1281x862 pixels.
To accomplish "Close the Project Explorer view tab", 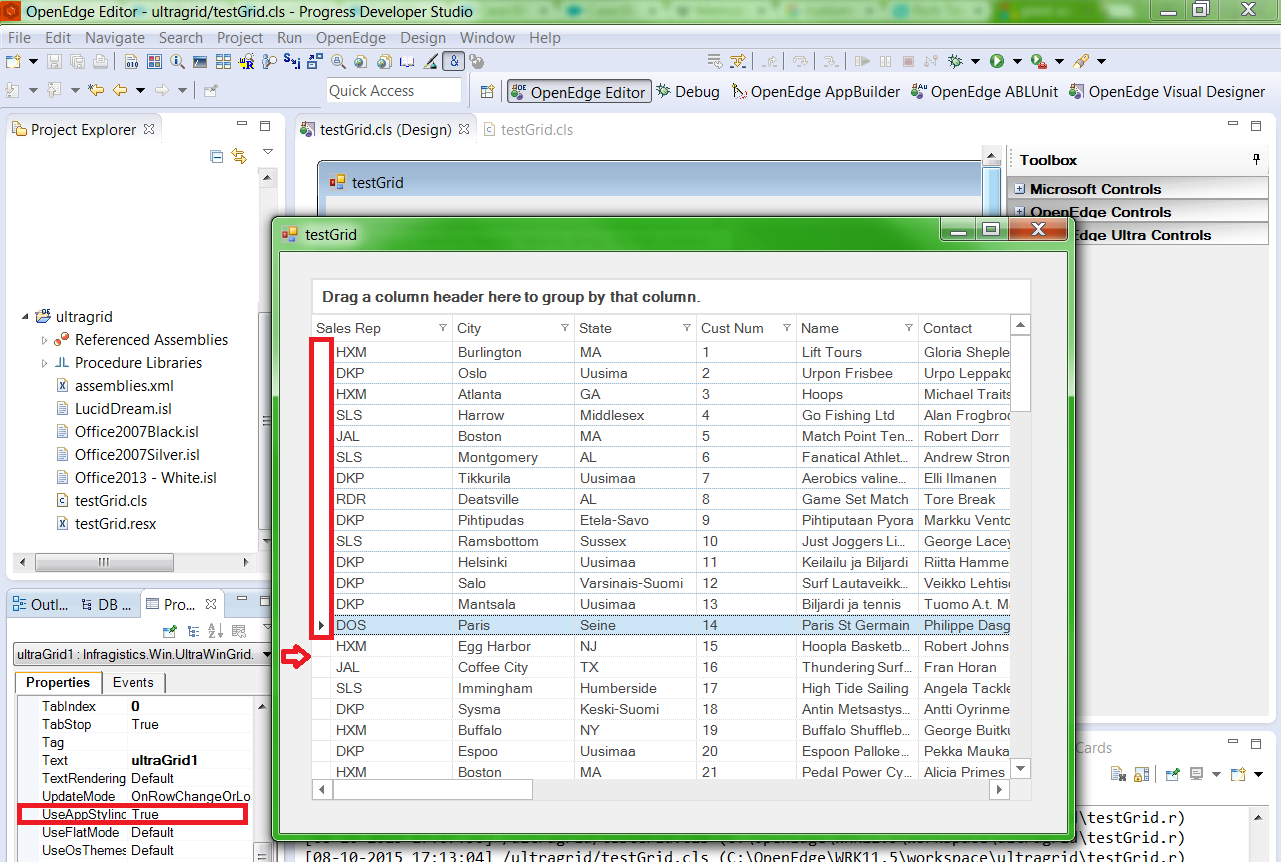I will point(149,129).
